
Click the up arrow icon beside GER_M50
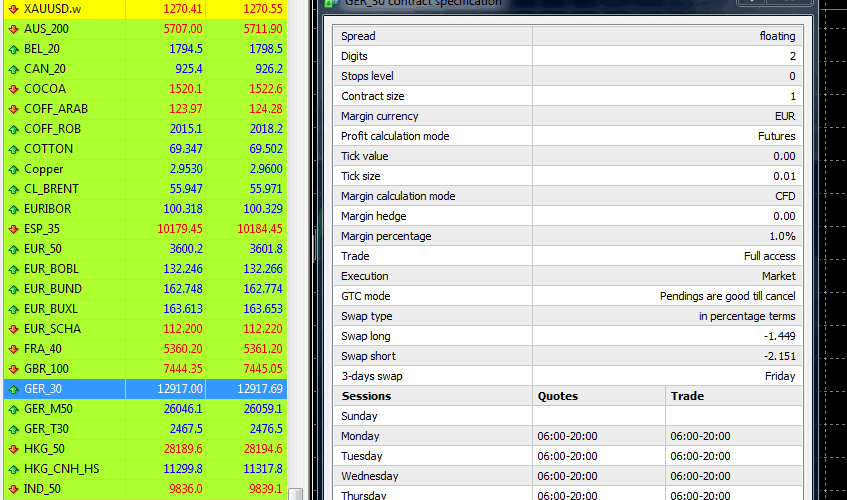click(x=14, y=409)
